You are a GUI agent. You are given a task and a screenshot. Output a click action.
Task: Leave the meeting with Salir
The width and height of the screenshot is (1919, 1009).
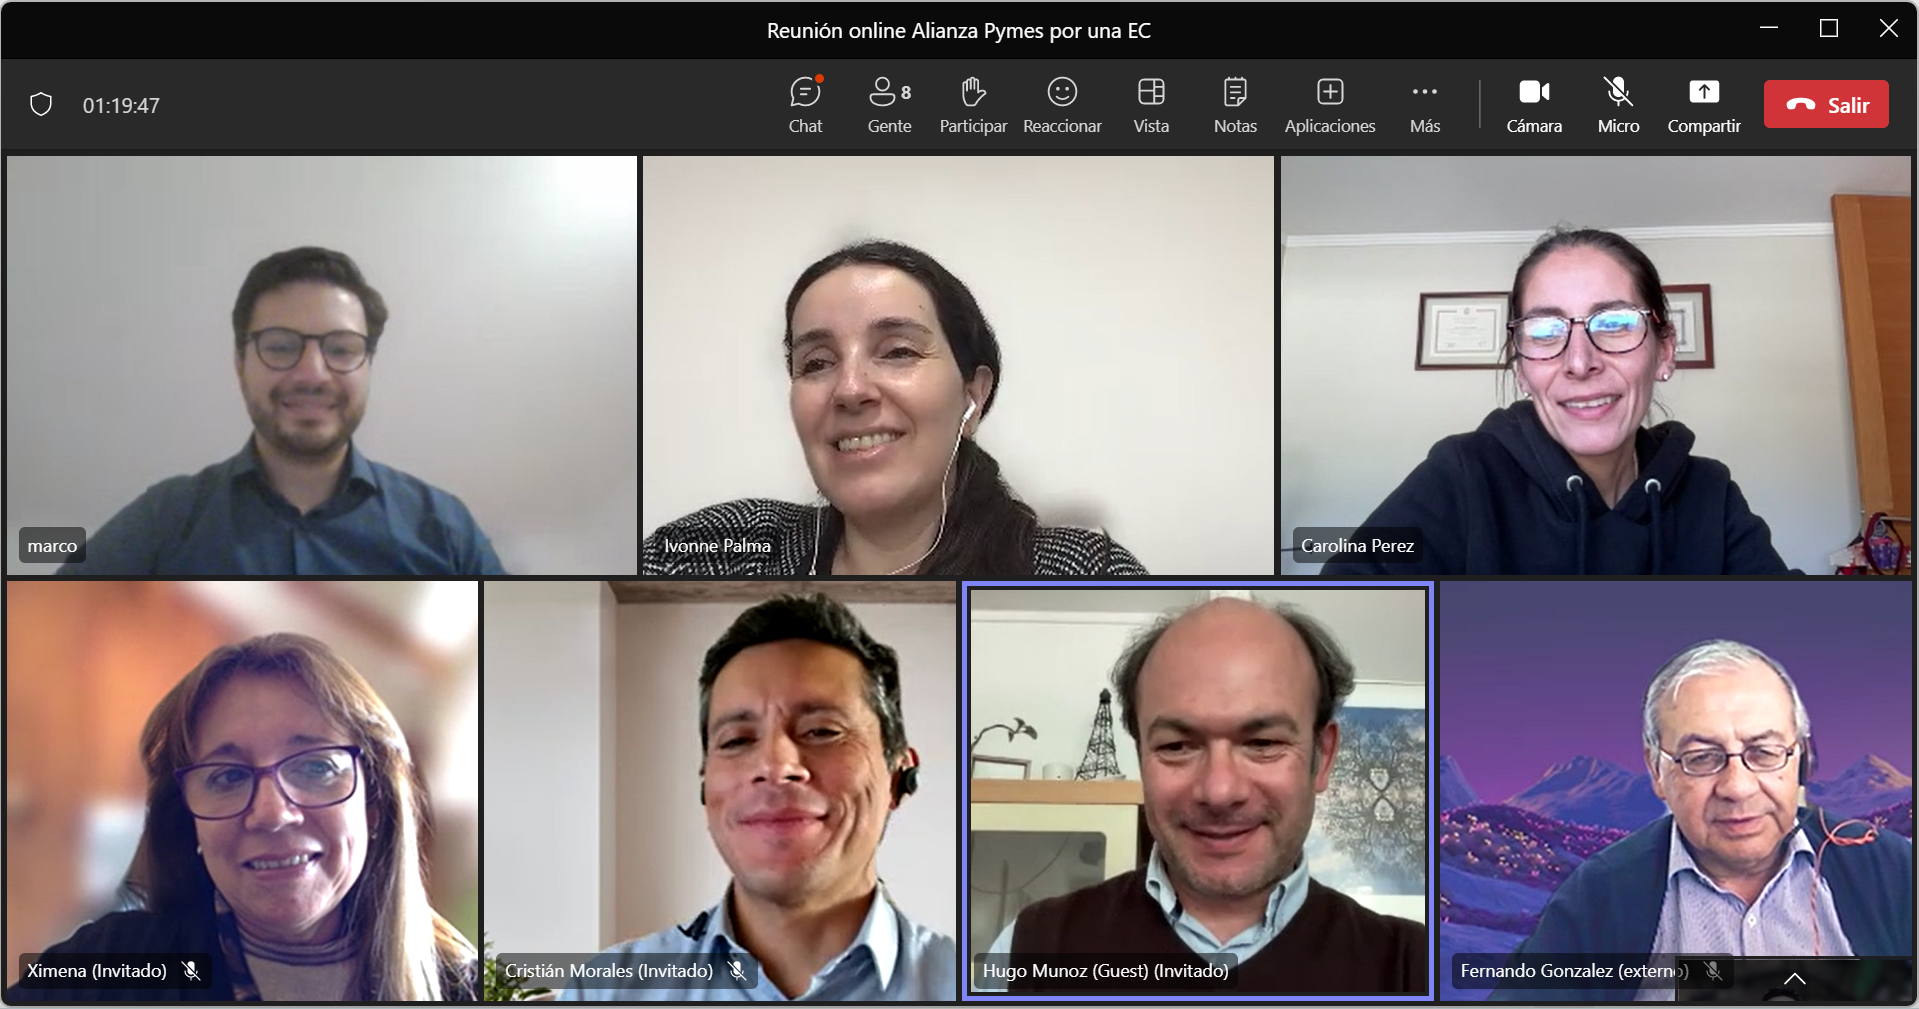coord(1826,104)
